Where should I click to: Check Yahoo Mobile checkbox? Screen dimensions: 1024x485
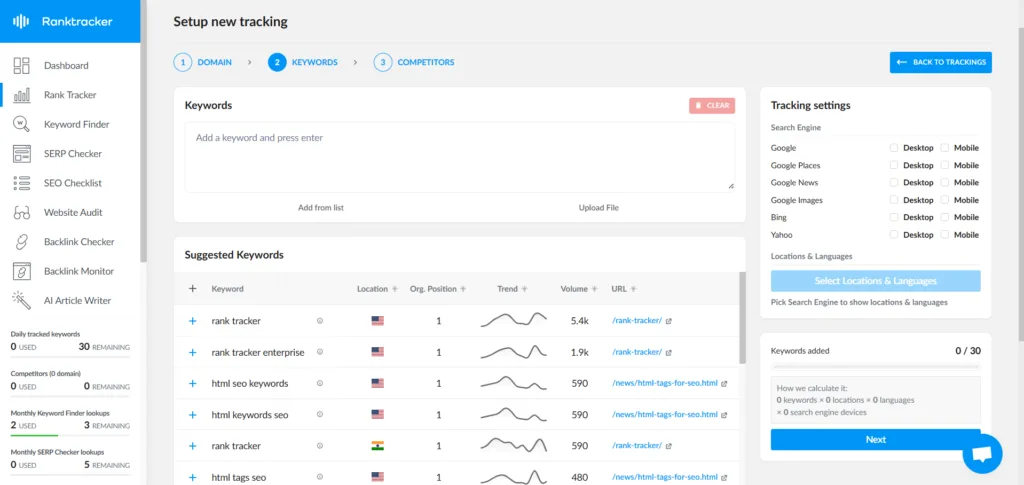pos(945,235)
